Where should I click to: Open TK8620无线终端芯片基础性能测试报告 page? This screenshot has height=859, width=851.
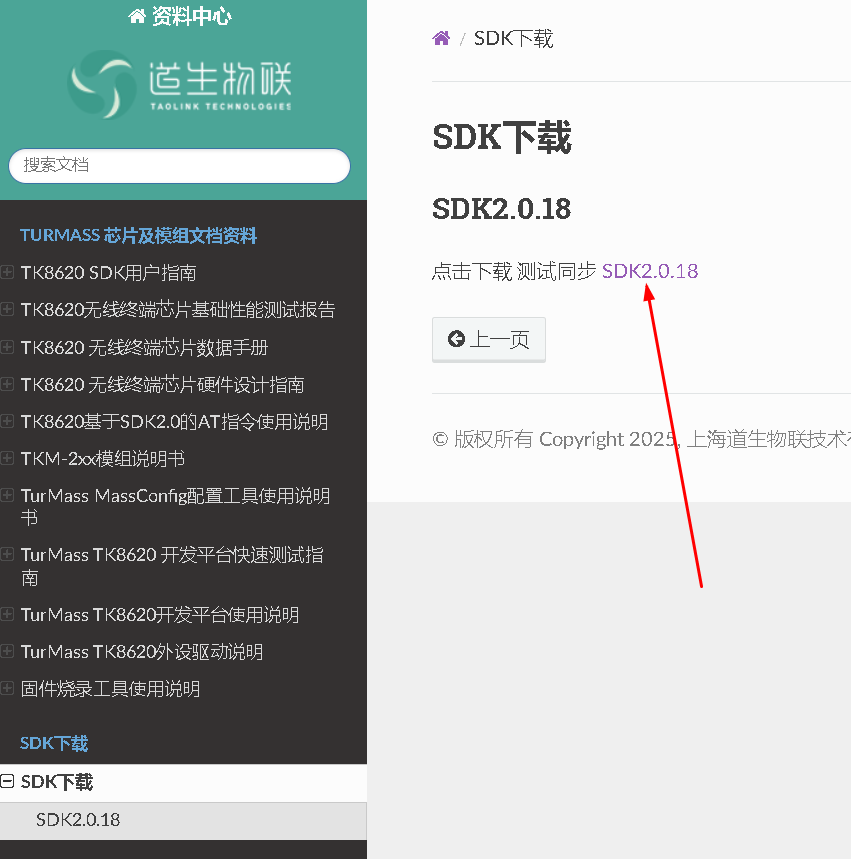pyautogui.click(x=178, y=310)
